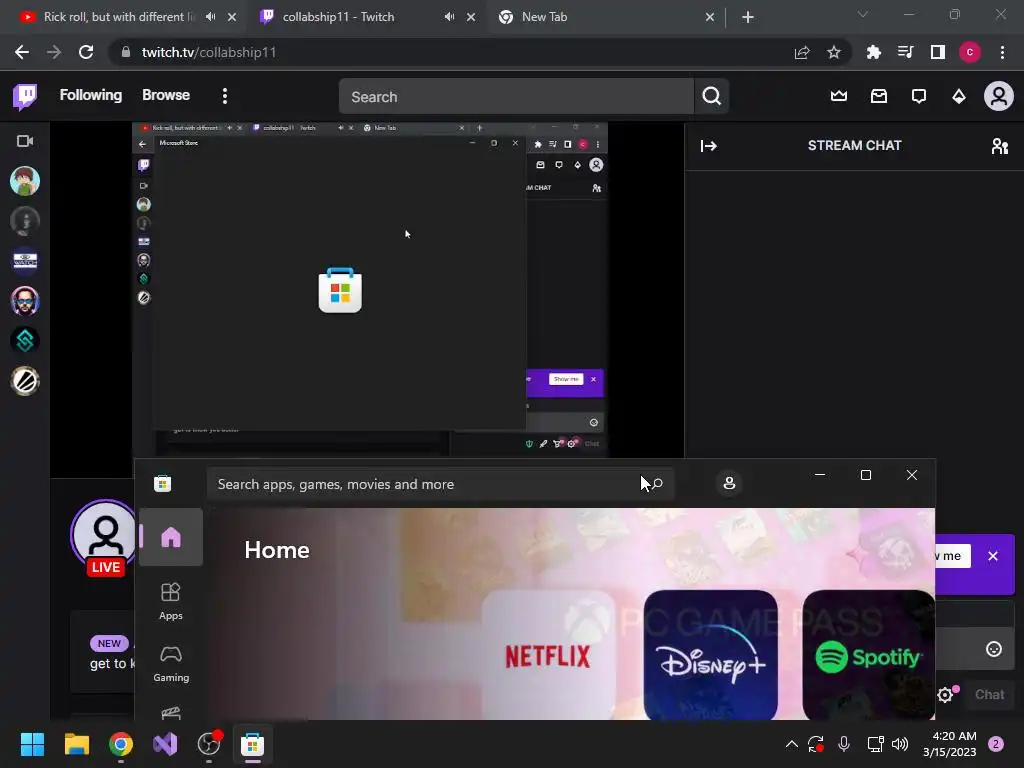The height and width of the screenshot is (768, 1024).
Task: Open the notification center badge
Action: (996, 744)
